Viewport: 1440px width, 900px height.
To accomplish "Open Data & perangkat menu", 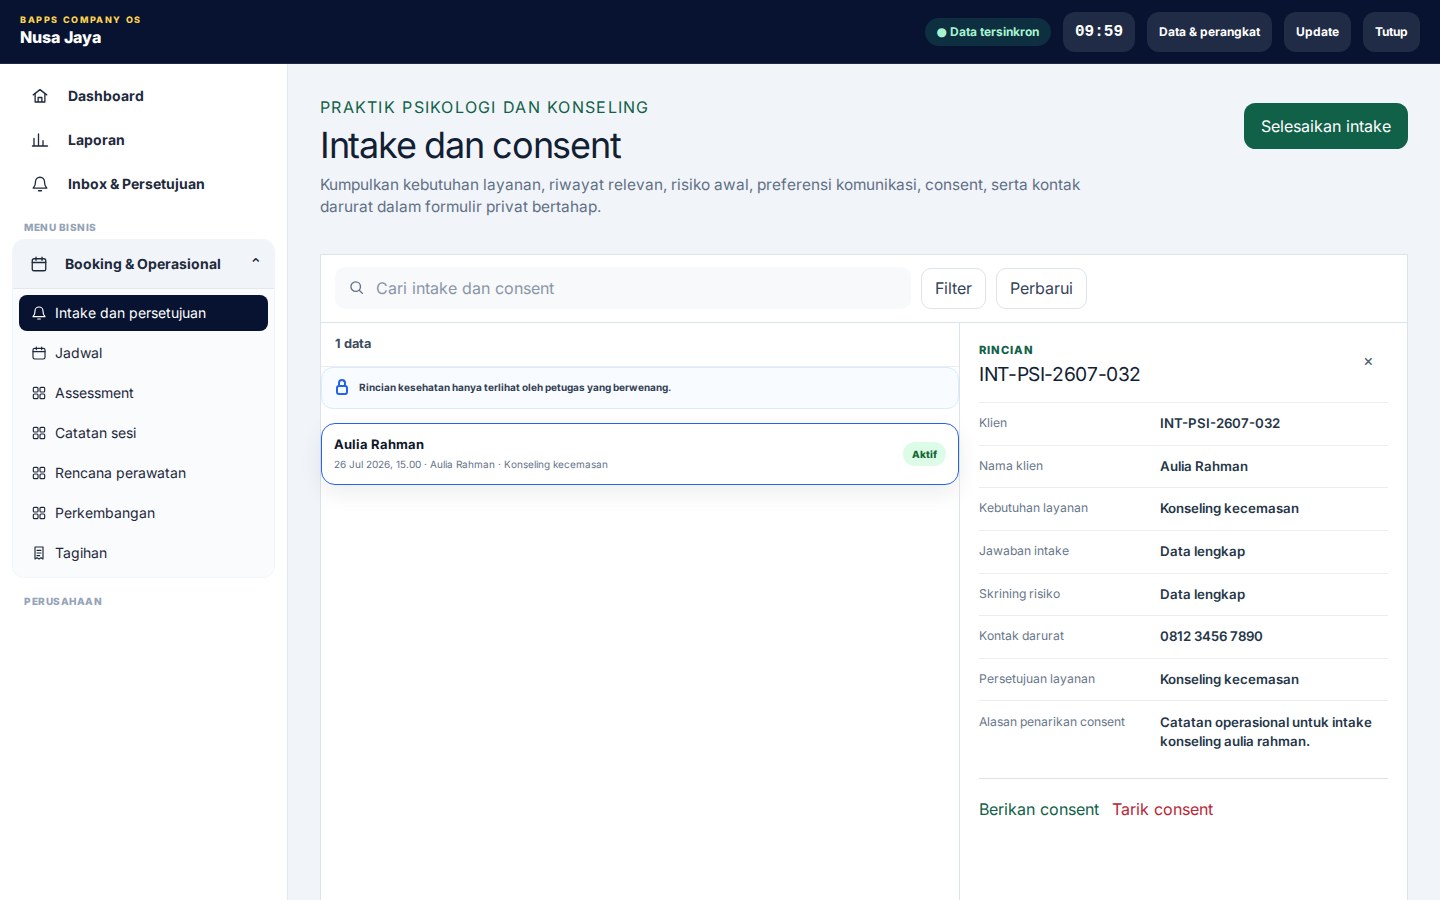I will pos(1209,32).
